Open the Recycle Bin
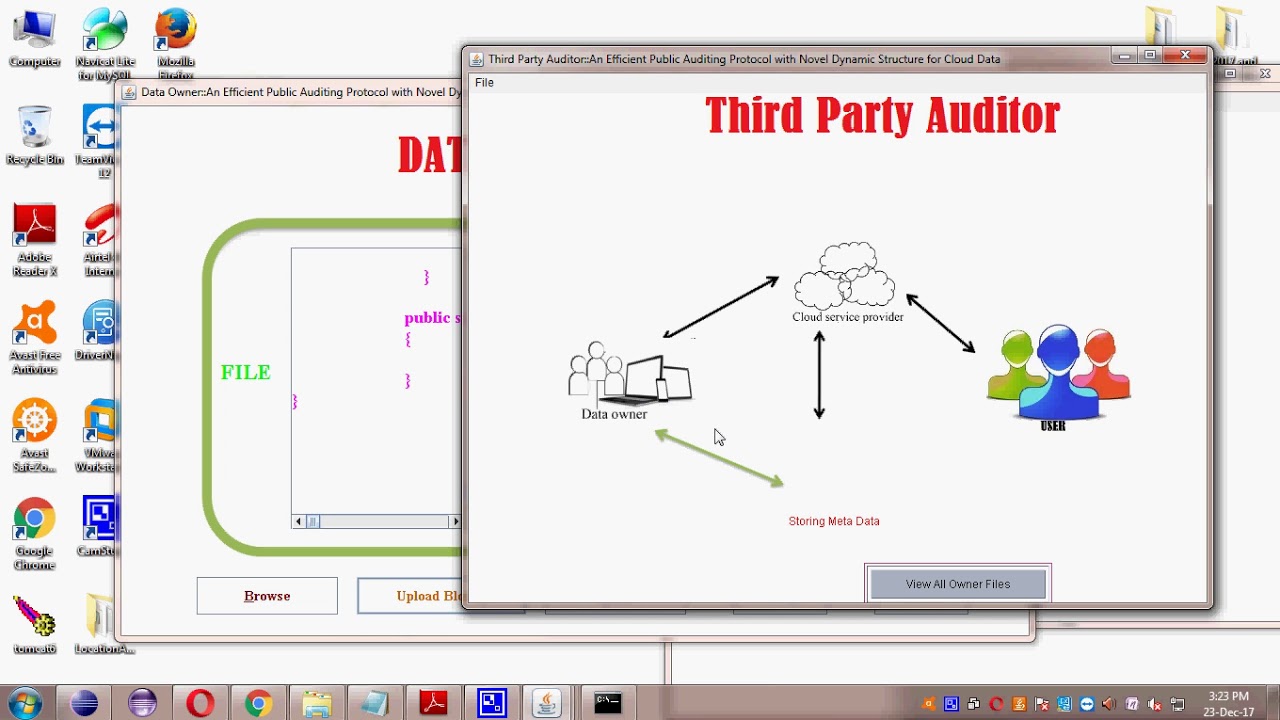The height and width of the screenshot is (720, 1280). (34, 136)
